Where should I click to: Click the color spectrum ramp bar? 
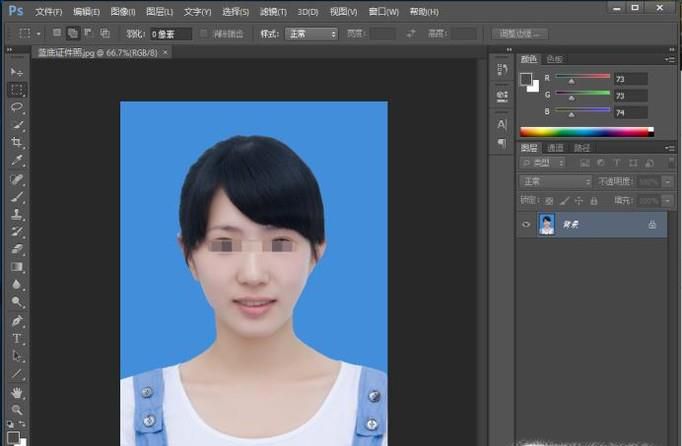click(x=586, y=131)
